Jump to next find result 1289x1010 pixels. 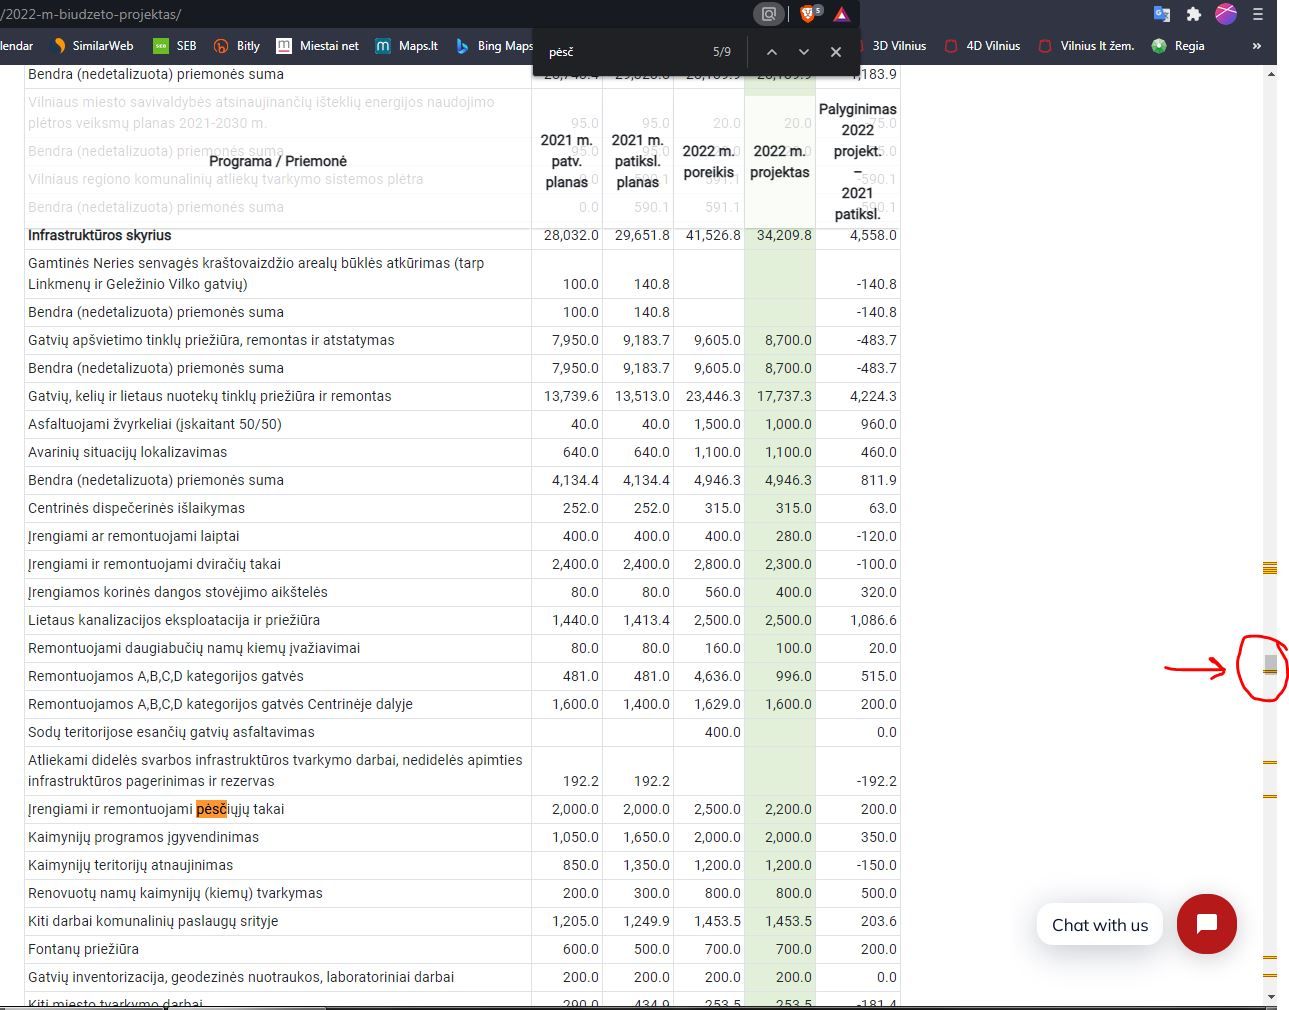[x=803, y=52]
